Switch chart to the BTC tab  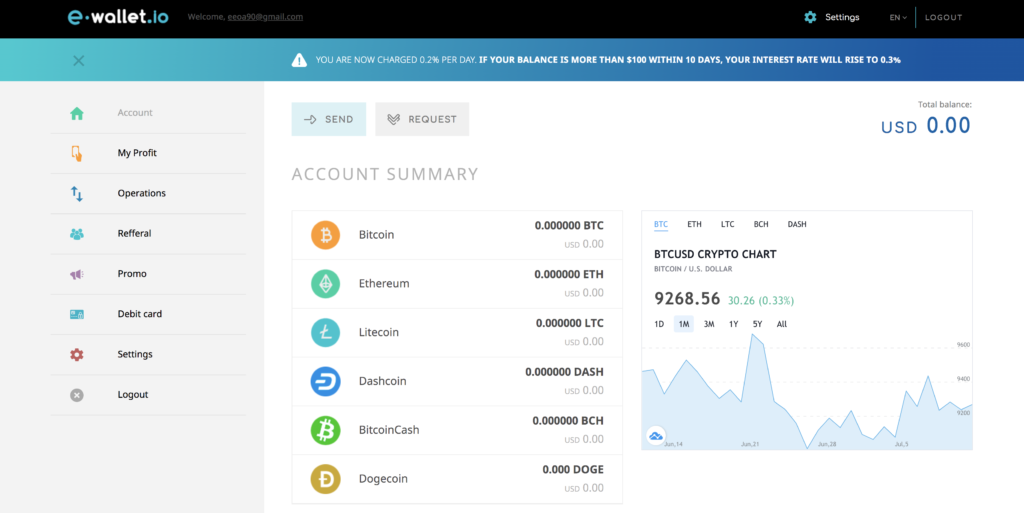pyautogui.click(x=661, y=225)
